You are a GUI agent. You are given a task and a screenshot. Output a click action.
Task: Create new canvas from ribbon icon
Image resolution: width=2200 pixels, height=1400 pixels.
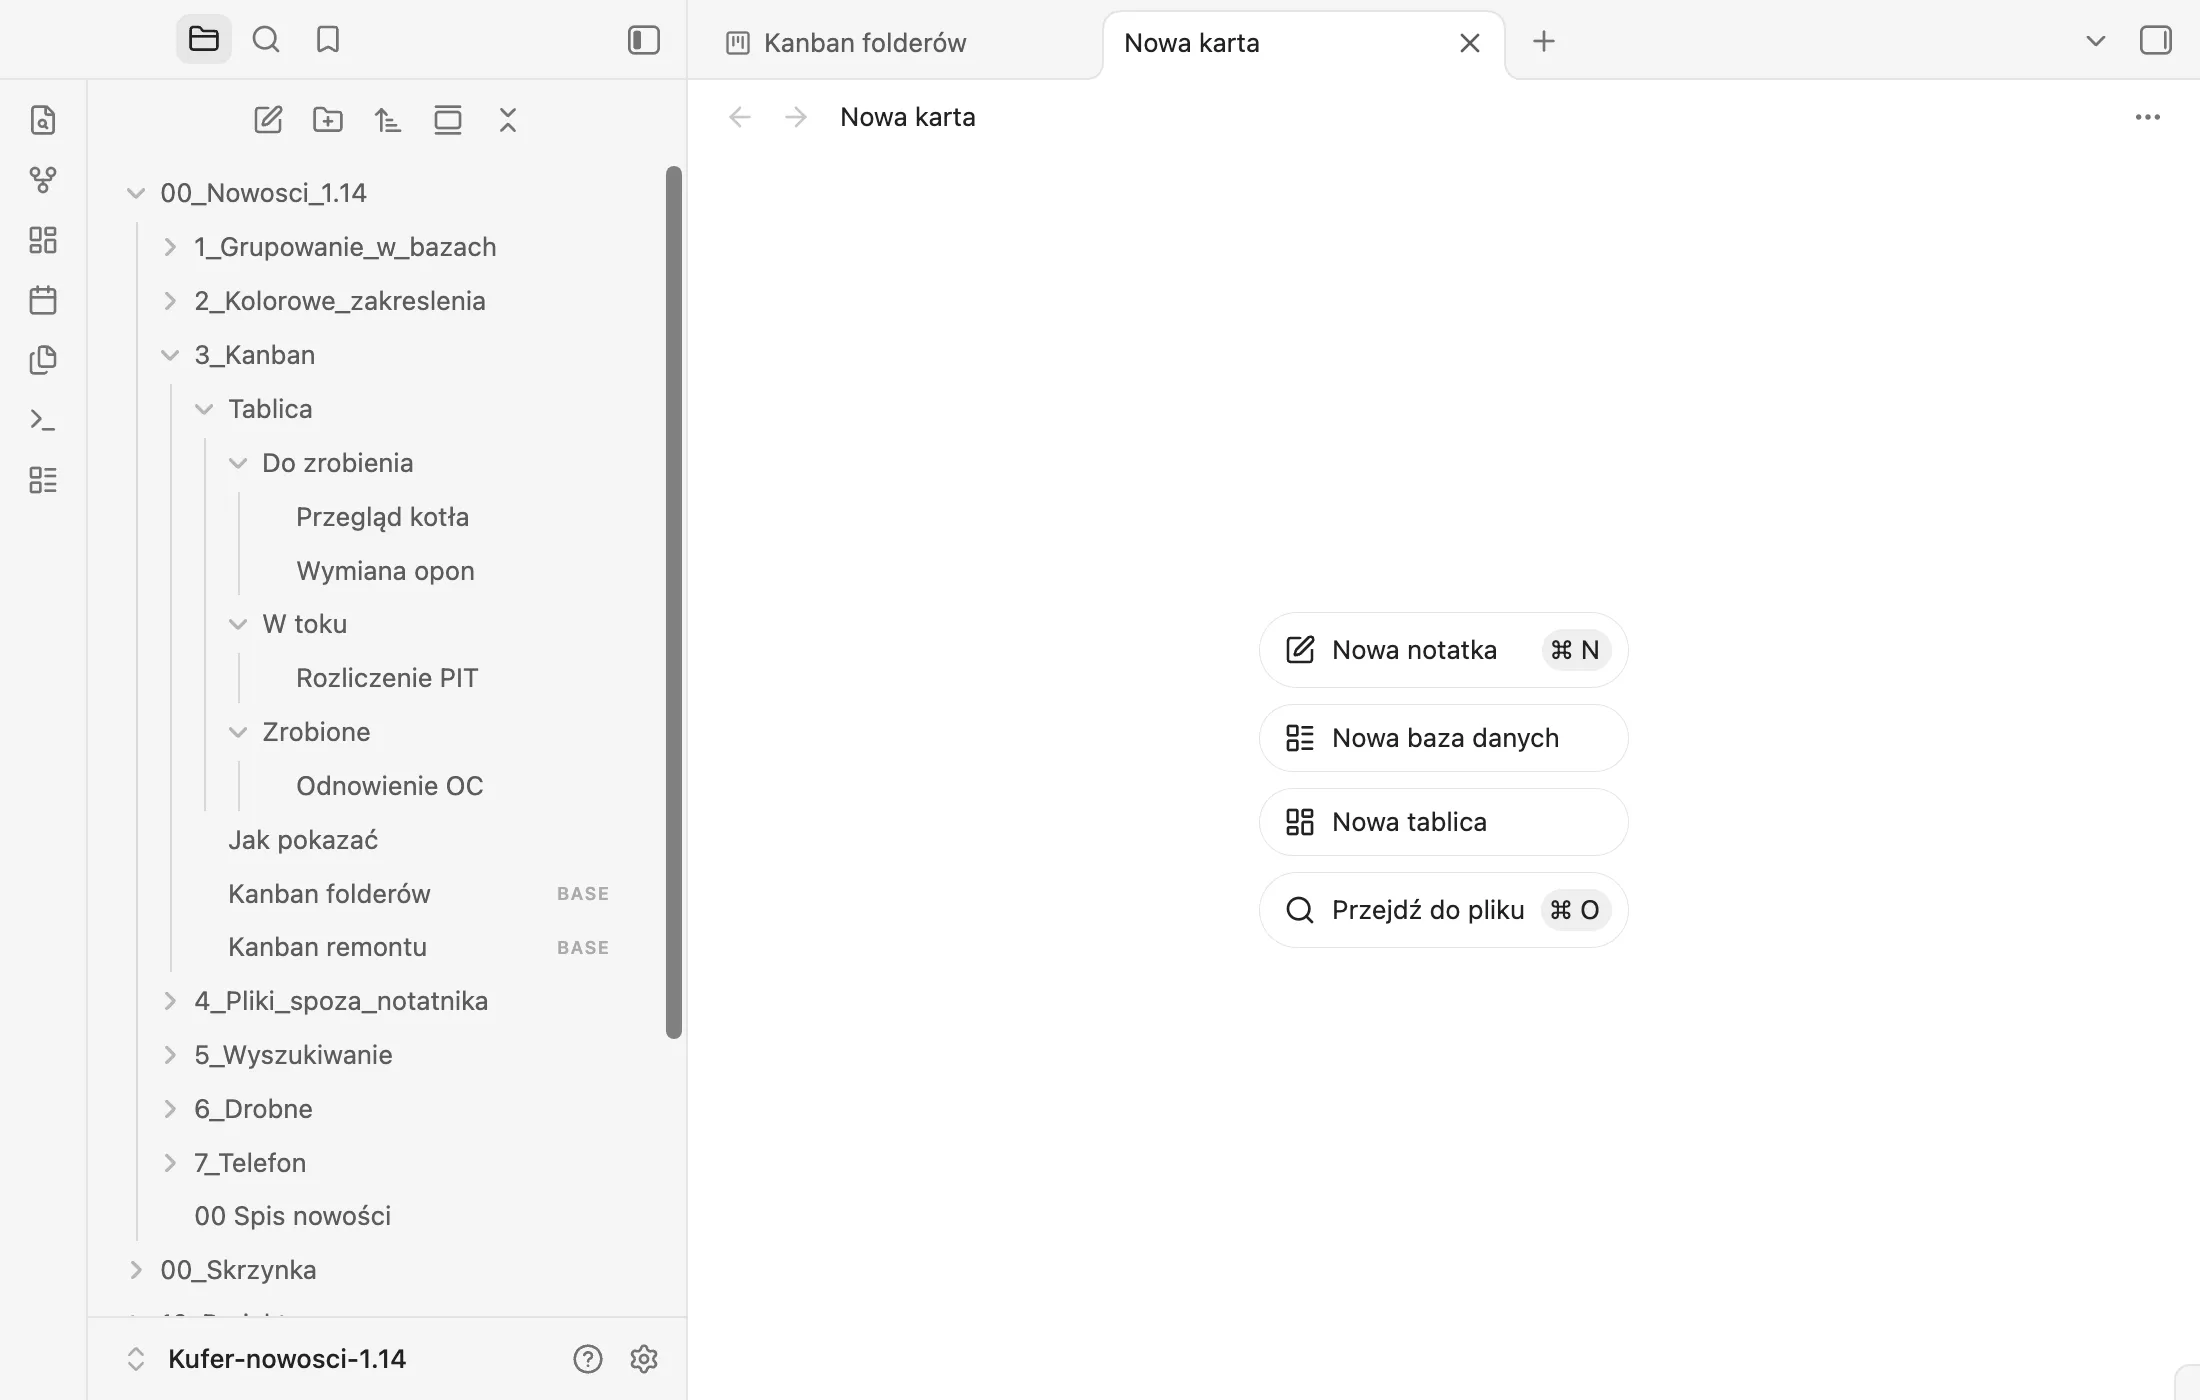point(43,240)
